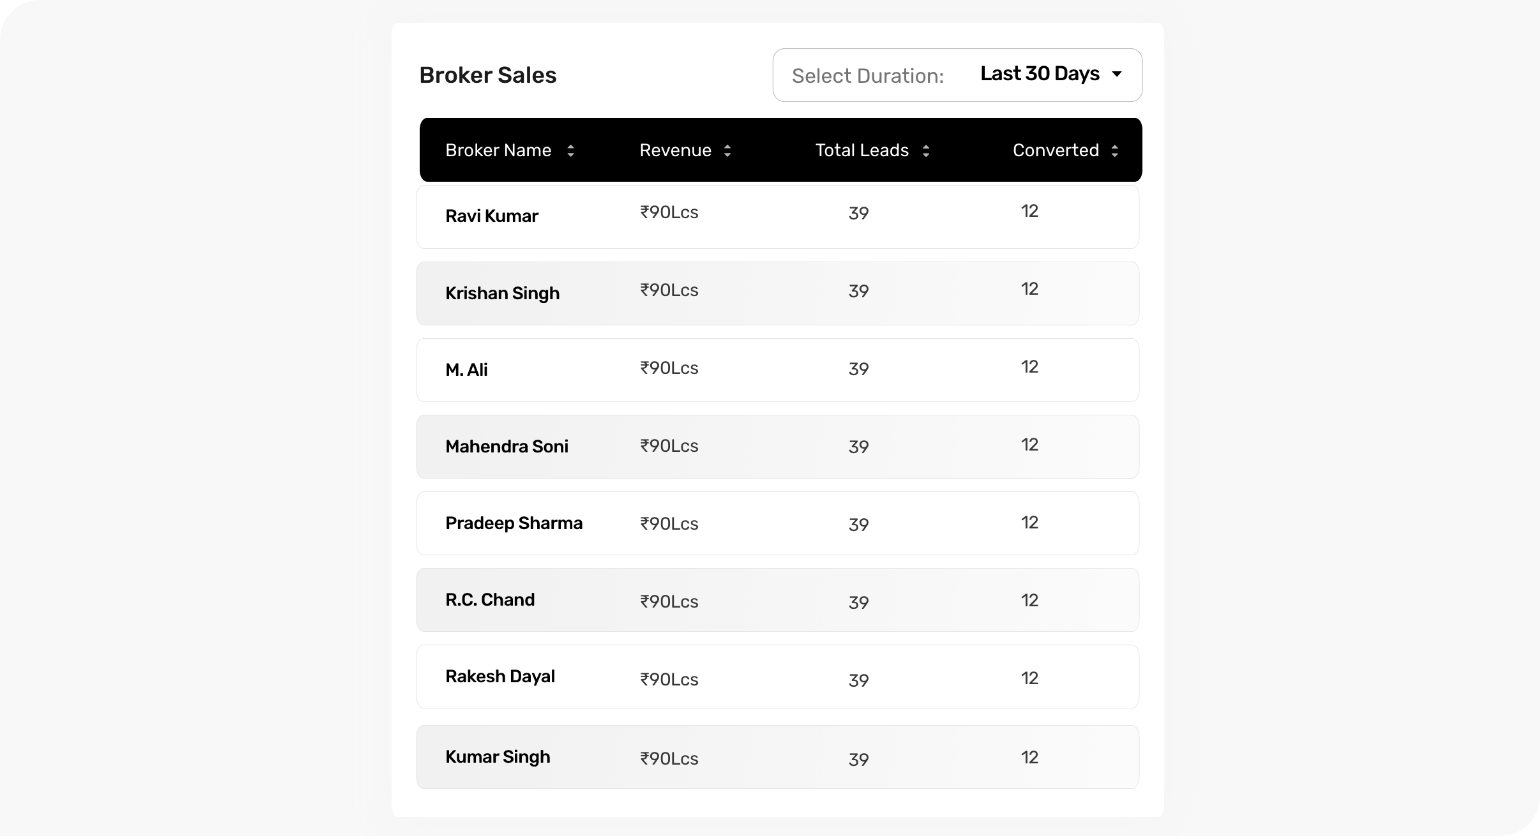This screenshot has height=836, width=1540.
Task: Open Krishan Singh broker entry
Action: [x=778, y=293]
